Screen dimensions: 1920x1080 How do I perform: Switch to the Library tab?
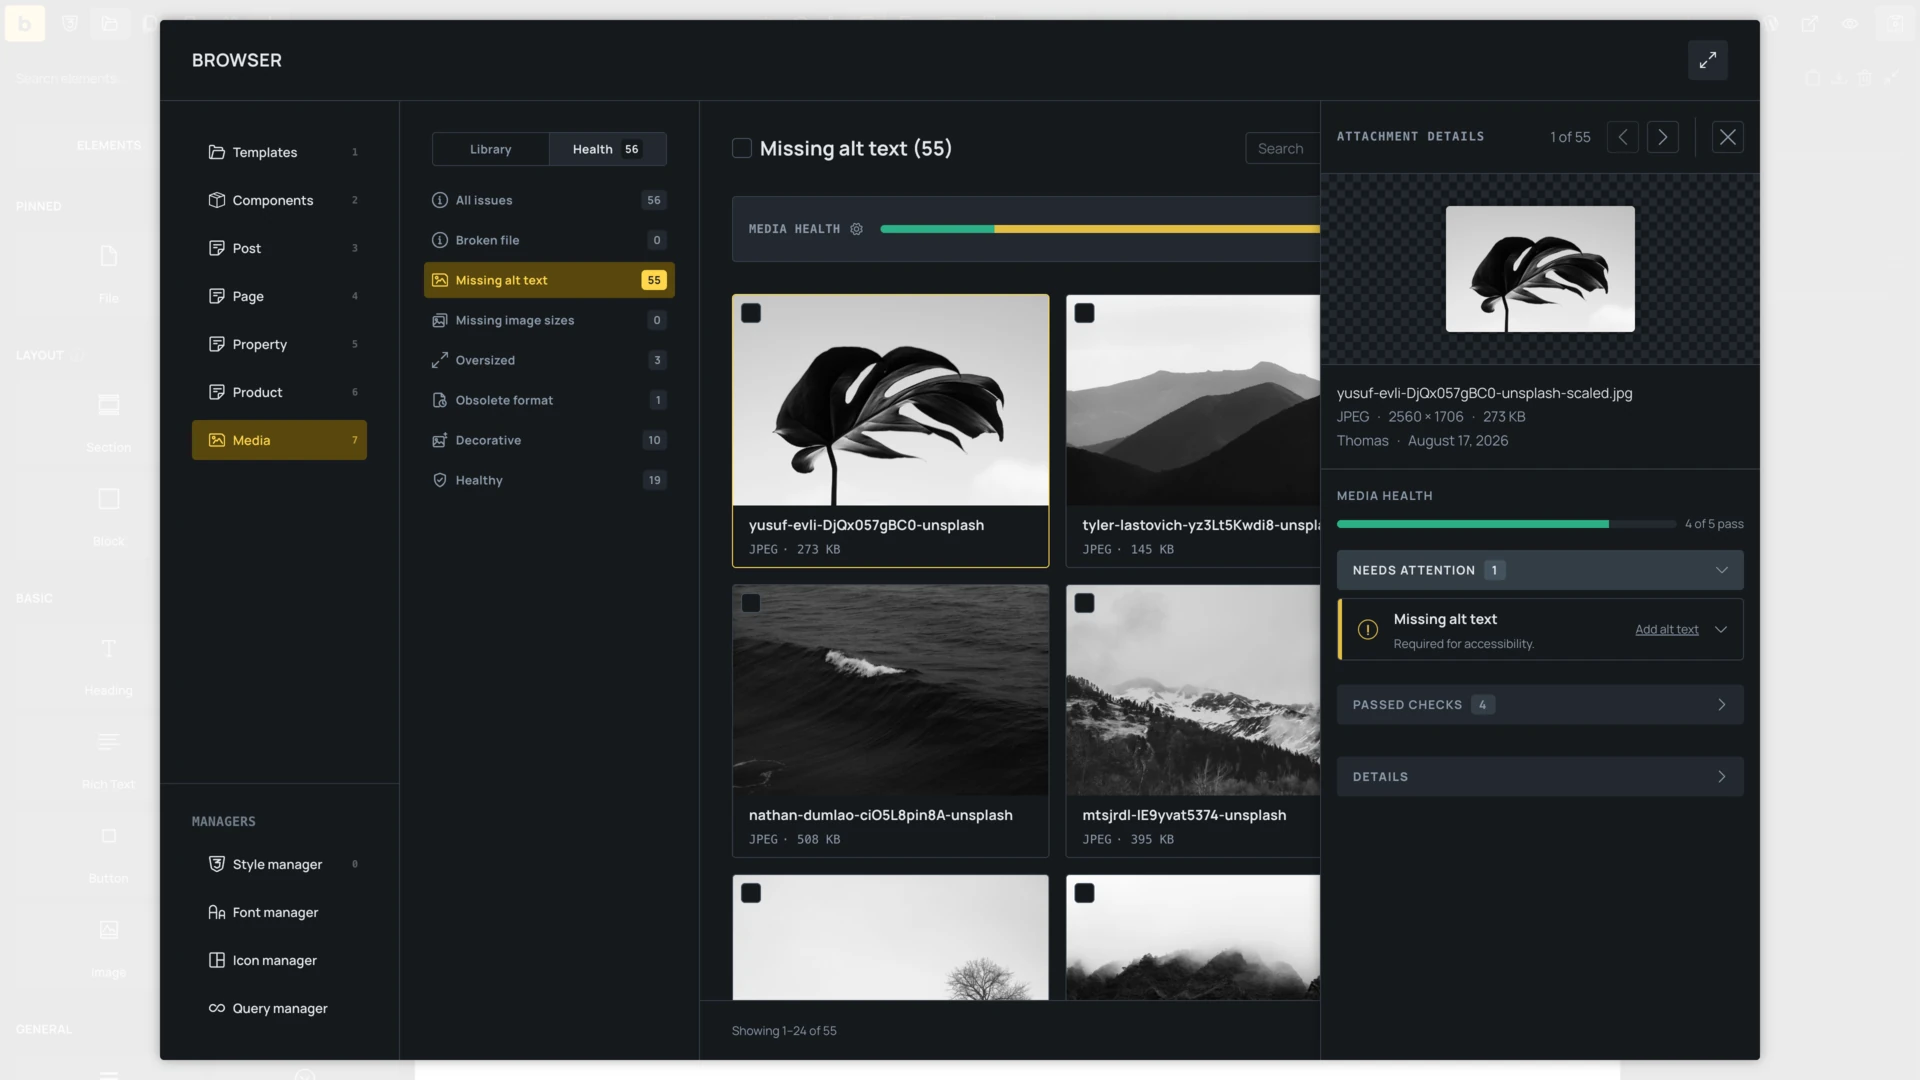(x=490, y=149)
